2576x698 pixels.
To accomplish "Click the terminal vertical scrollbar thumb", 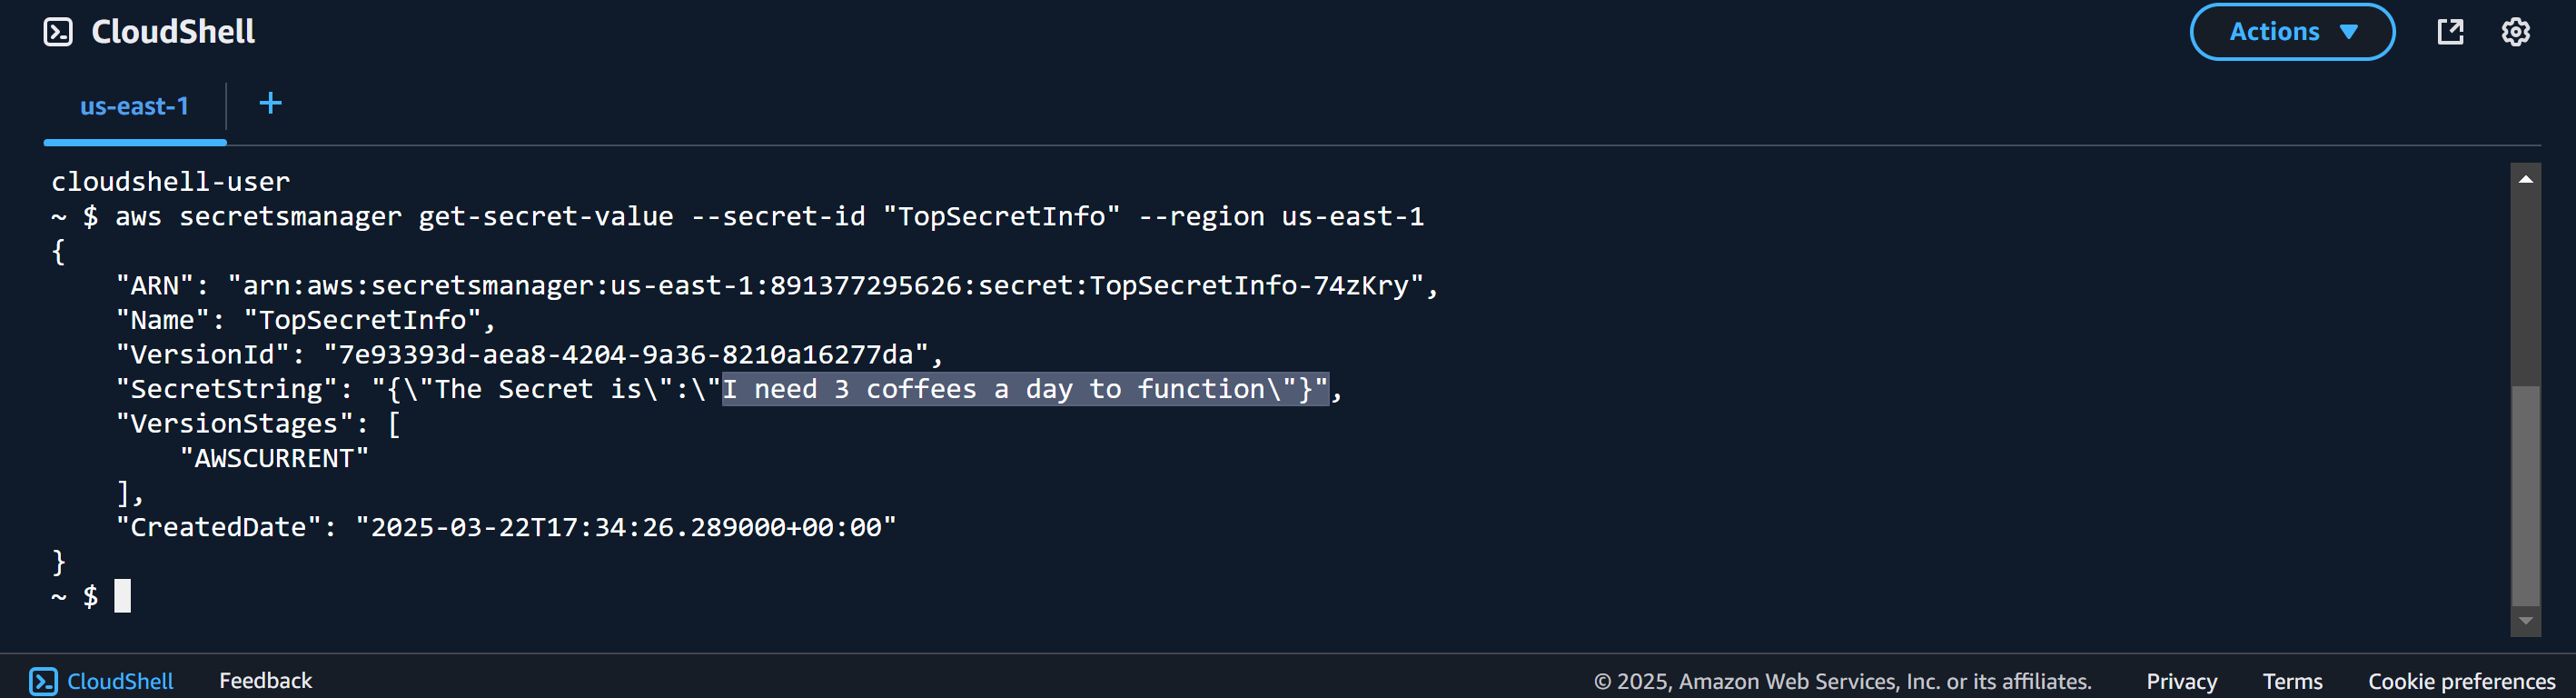I will click(2526, 495).
